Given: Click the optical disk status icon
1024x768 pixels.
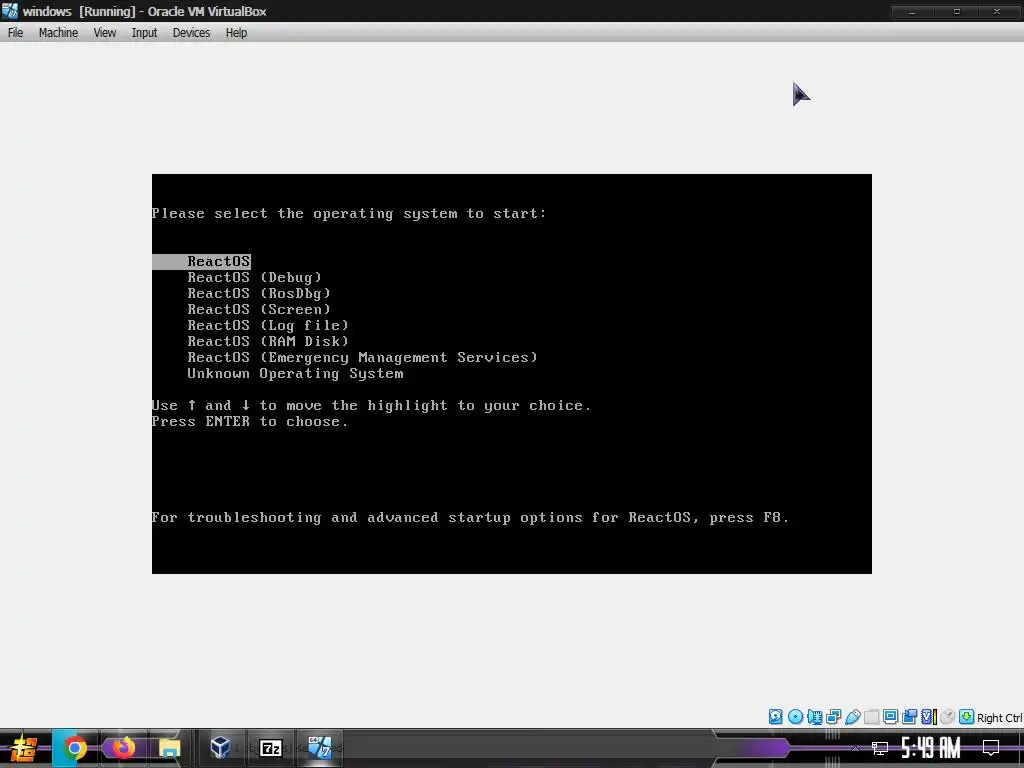Looking at the screenshot, I should tap(795, 716).
